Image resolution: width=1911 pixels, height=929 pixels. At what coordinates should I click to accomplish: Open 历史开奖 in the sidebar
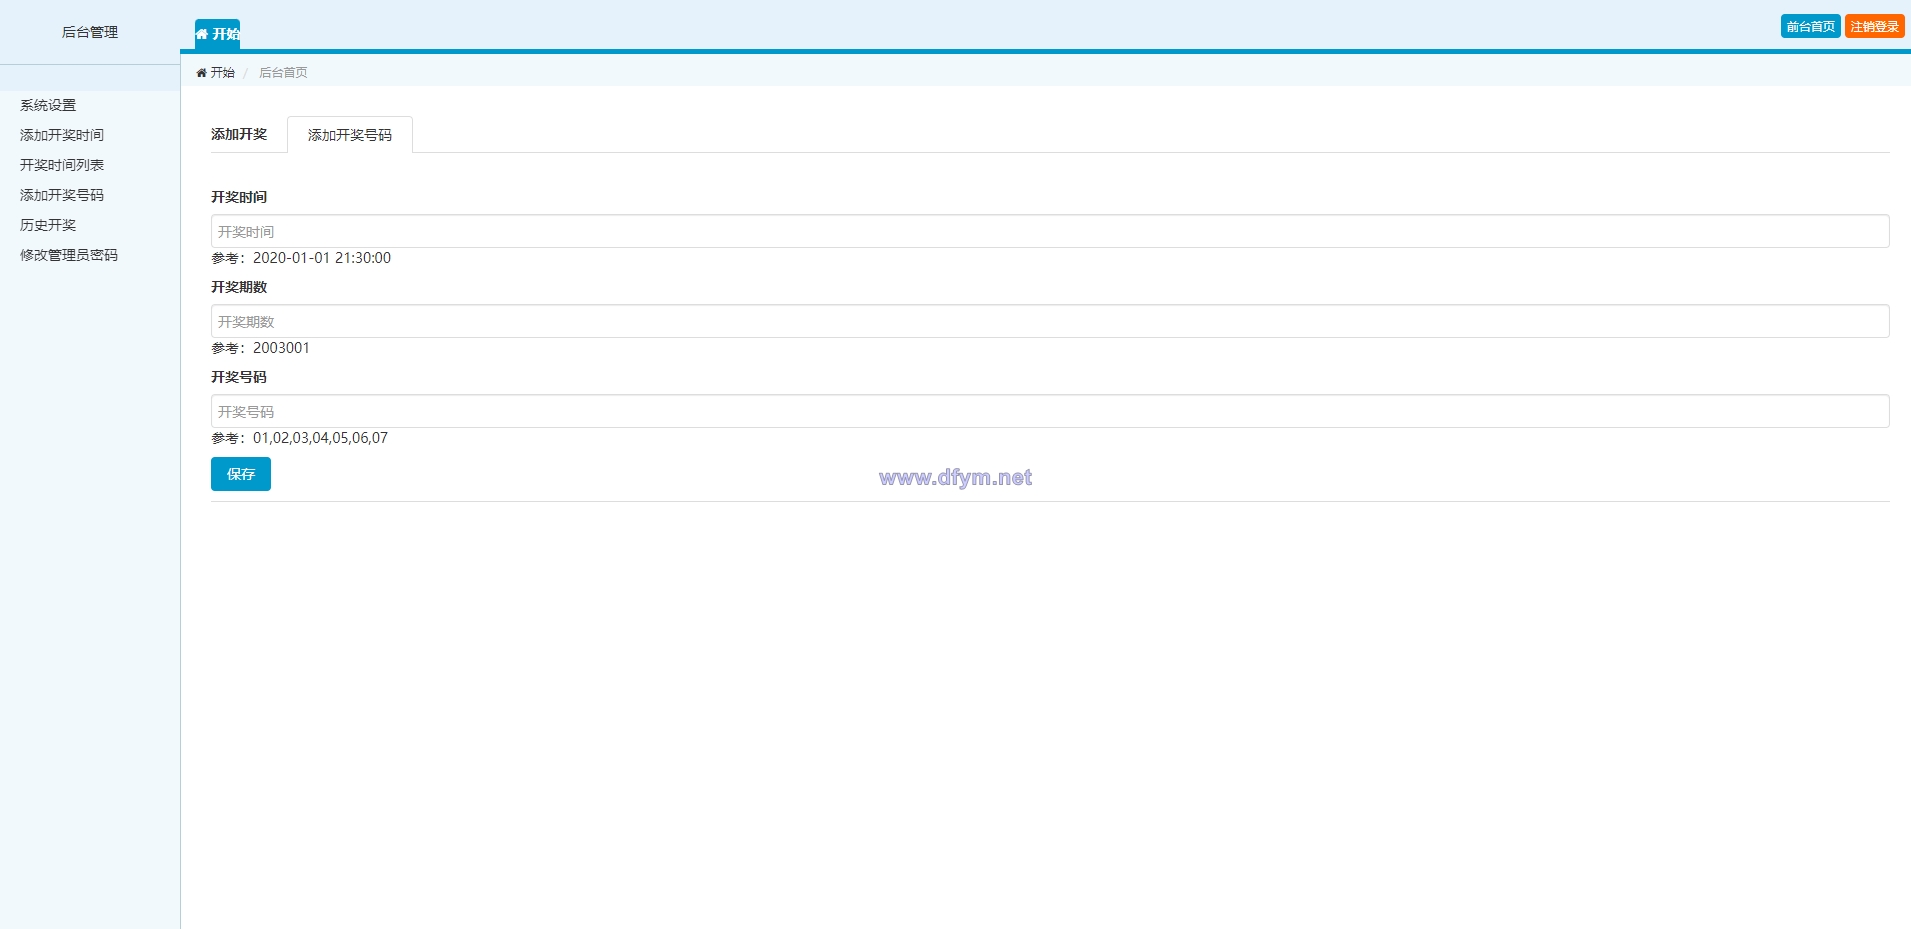48,225
